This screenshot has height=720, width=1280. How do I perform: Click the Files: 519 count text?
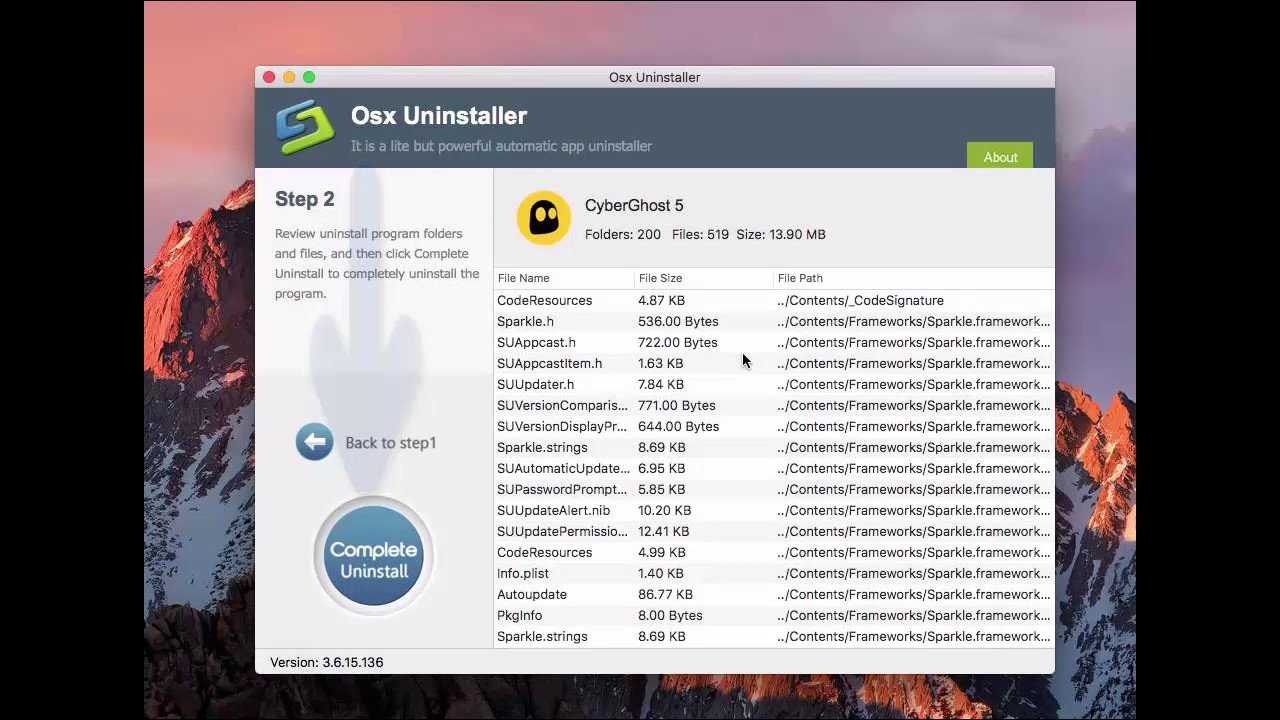(x=700, y=234)
